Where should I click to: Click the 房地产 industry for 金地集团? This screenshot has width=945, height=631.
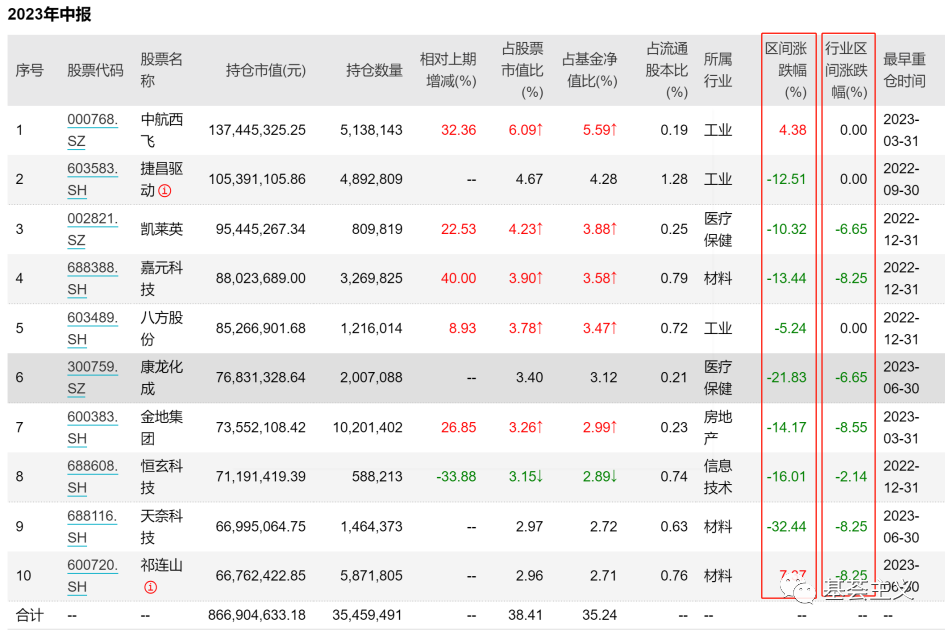pyautogui.click(x=718, y=428)
